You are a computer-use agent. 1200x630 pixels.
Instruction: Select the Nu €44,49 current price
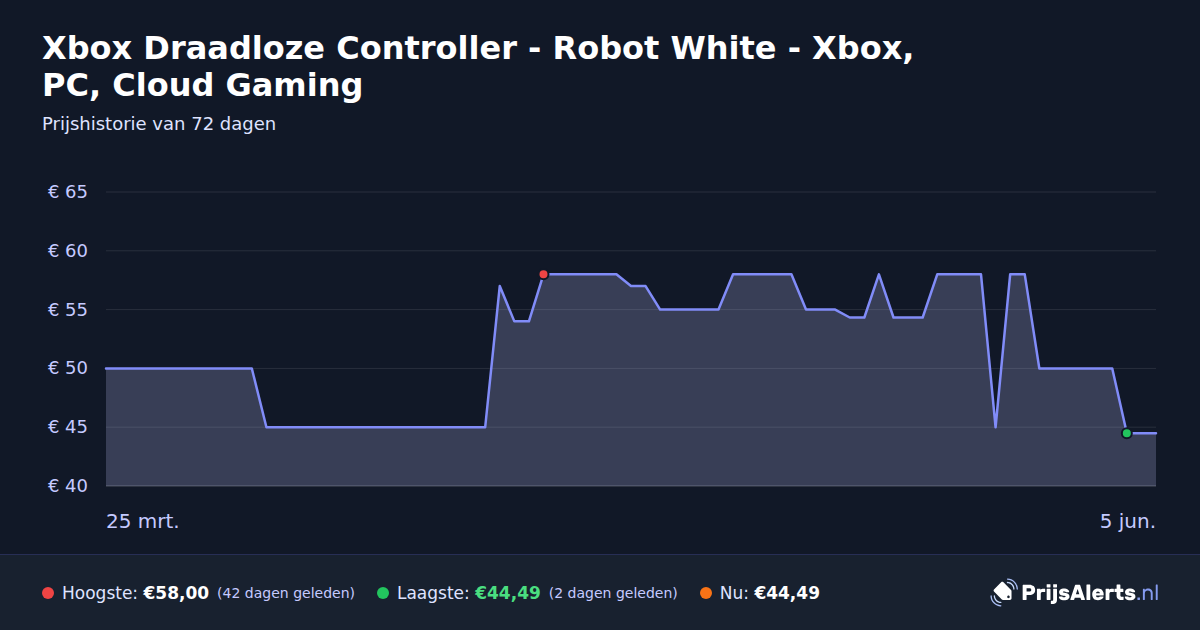pos(786,593)
